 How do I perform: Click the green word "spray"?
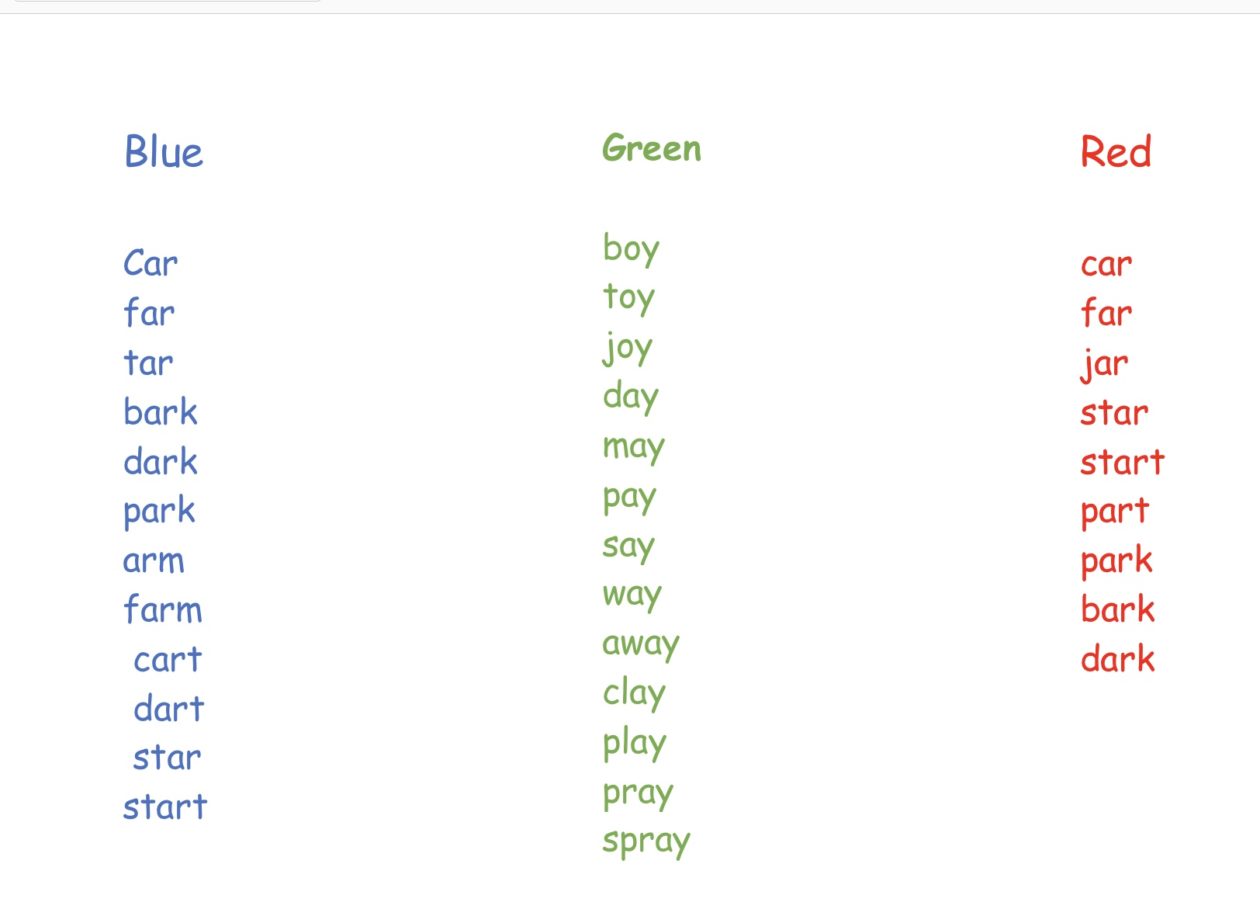click(646, 842)
